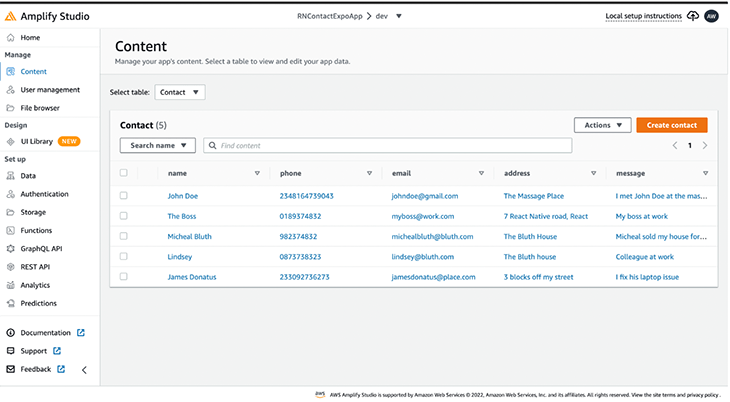Check the John Doe row checkbox
This screenshot has width=730, height=402.
(124, 196)
